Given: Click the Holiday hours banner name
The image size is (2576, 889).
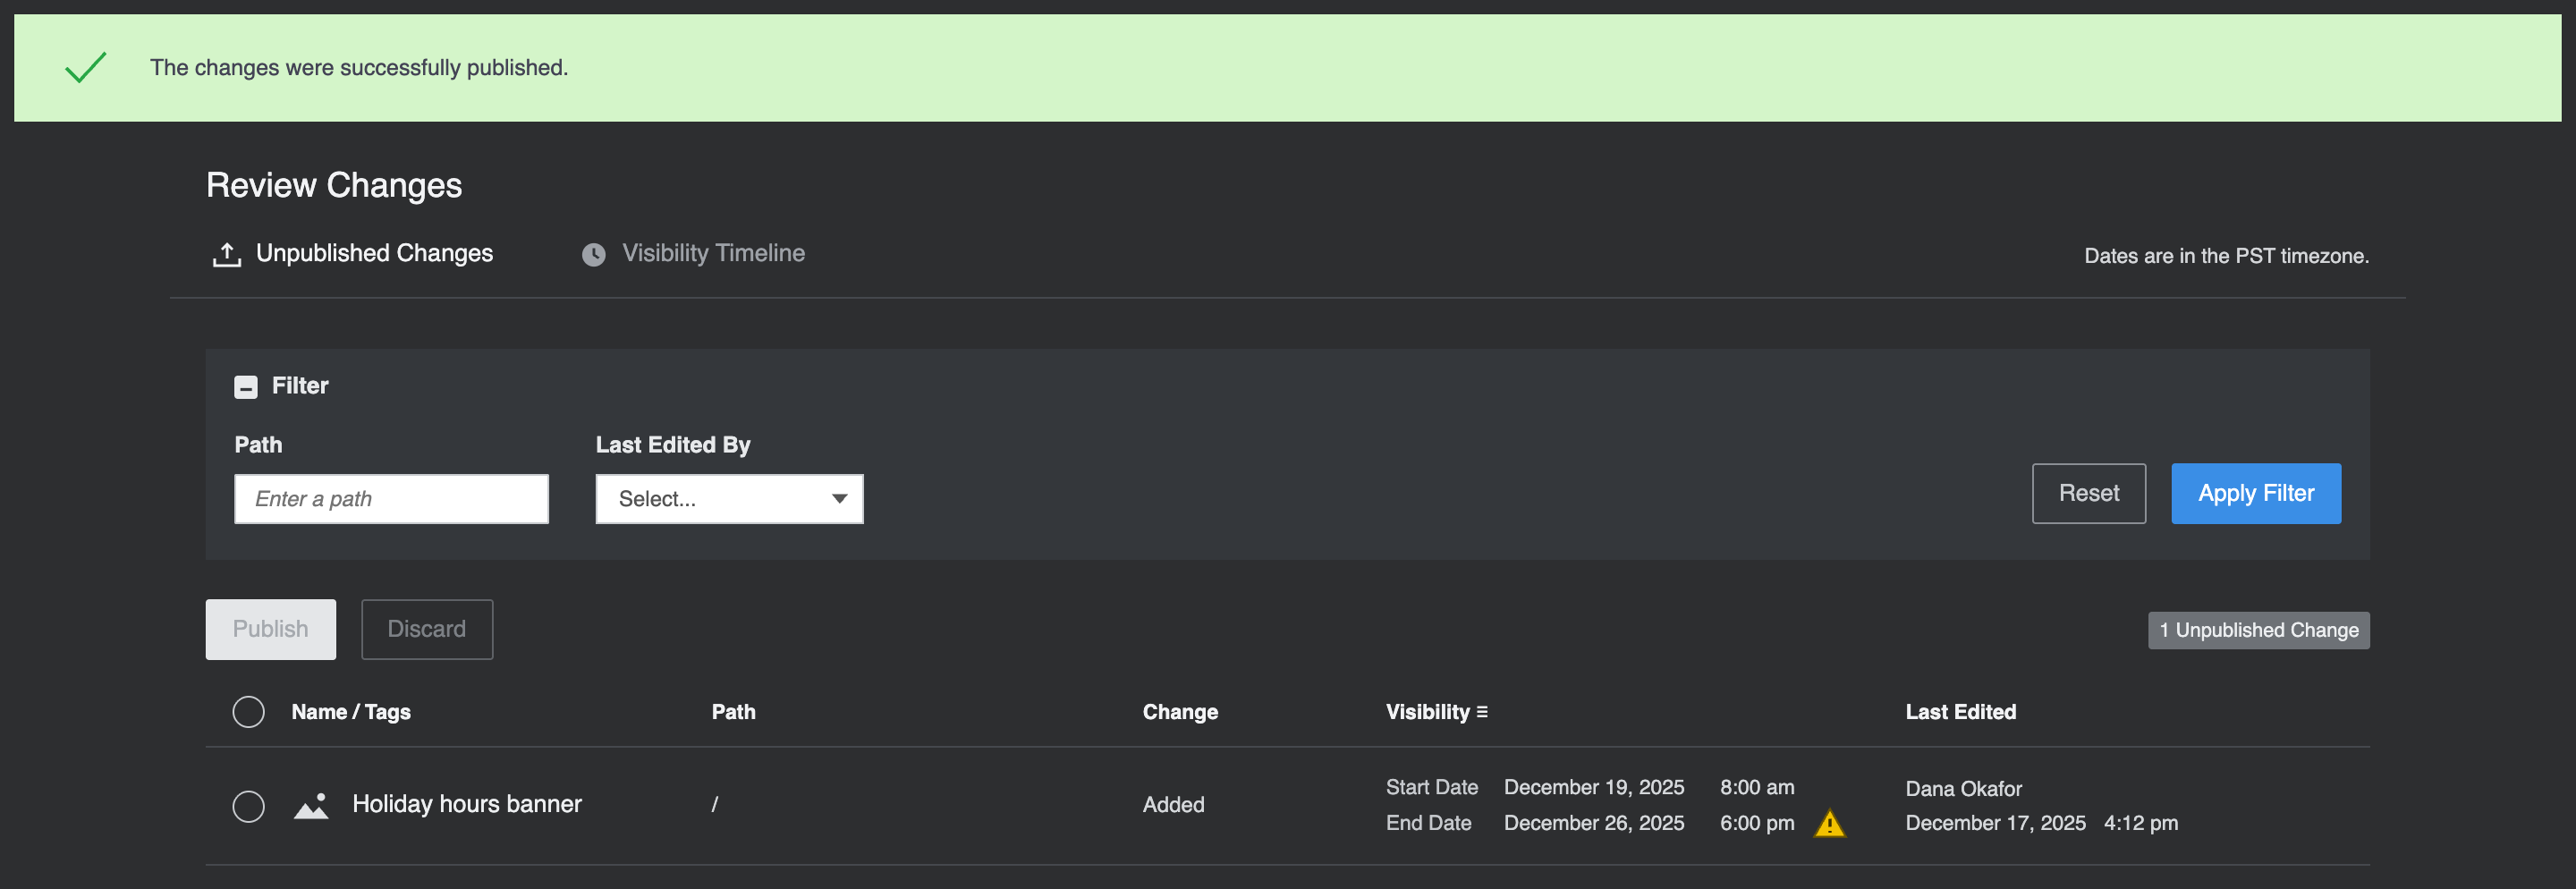Looking at the screenshot, I should click(467, 804).
